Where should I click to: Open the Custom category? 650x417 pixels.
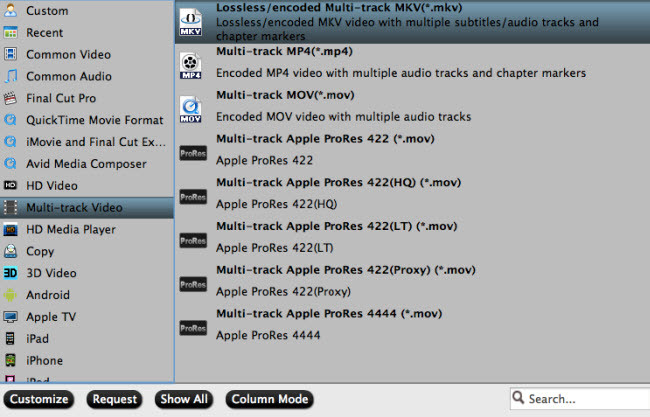click(87, 10)
